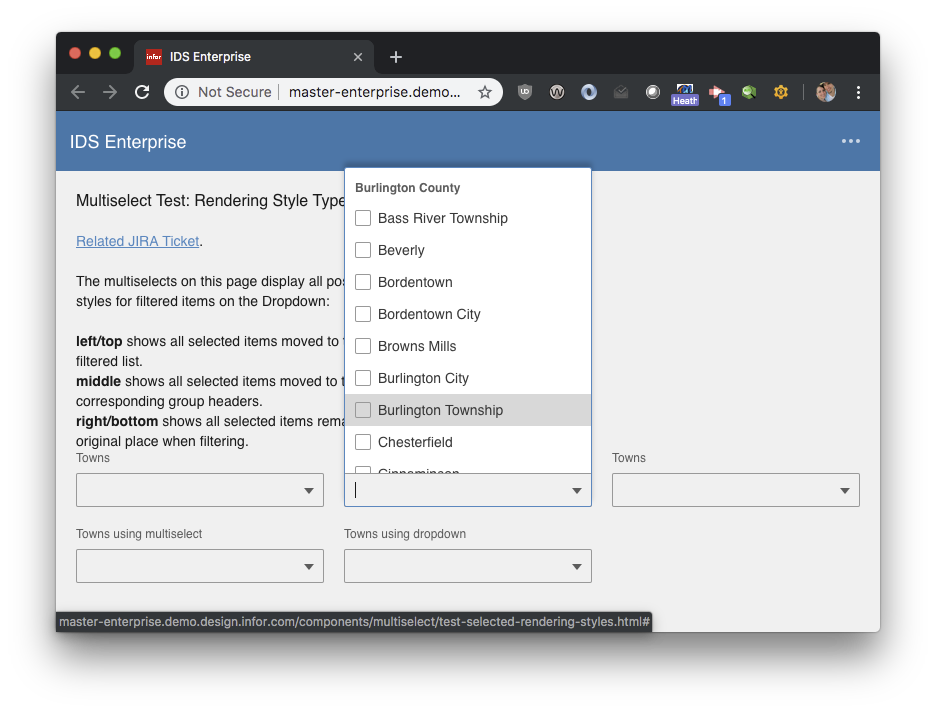Go back using the browser back arrow
The height and width of the screenshot is (712, 936).
pyautogui.click(x=78, y=92)
